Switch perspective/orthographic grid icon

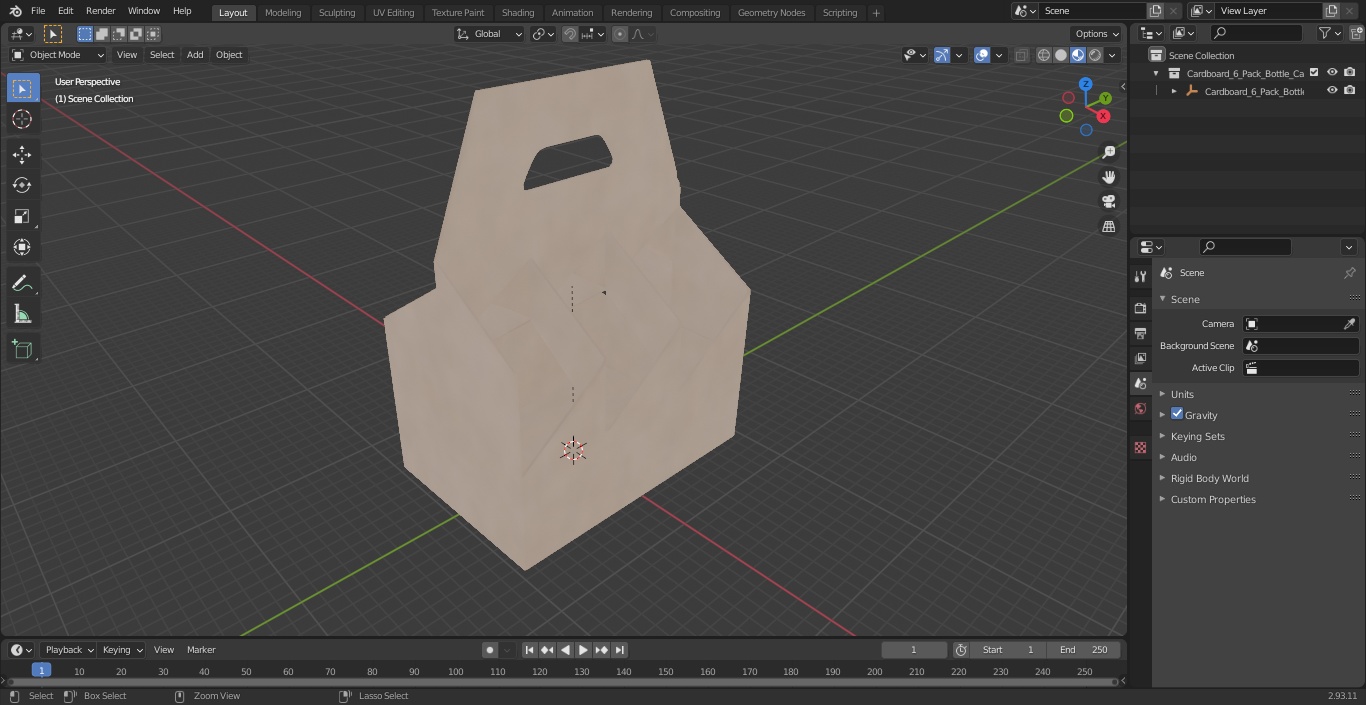pyautogui.click(x=1108, y=227)
